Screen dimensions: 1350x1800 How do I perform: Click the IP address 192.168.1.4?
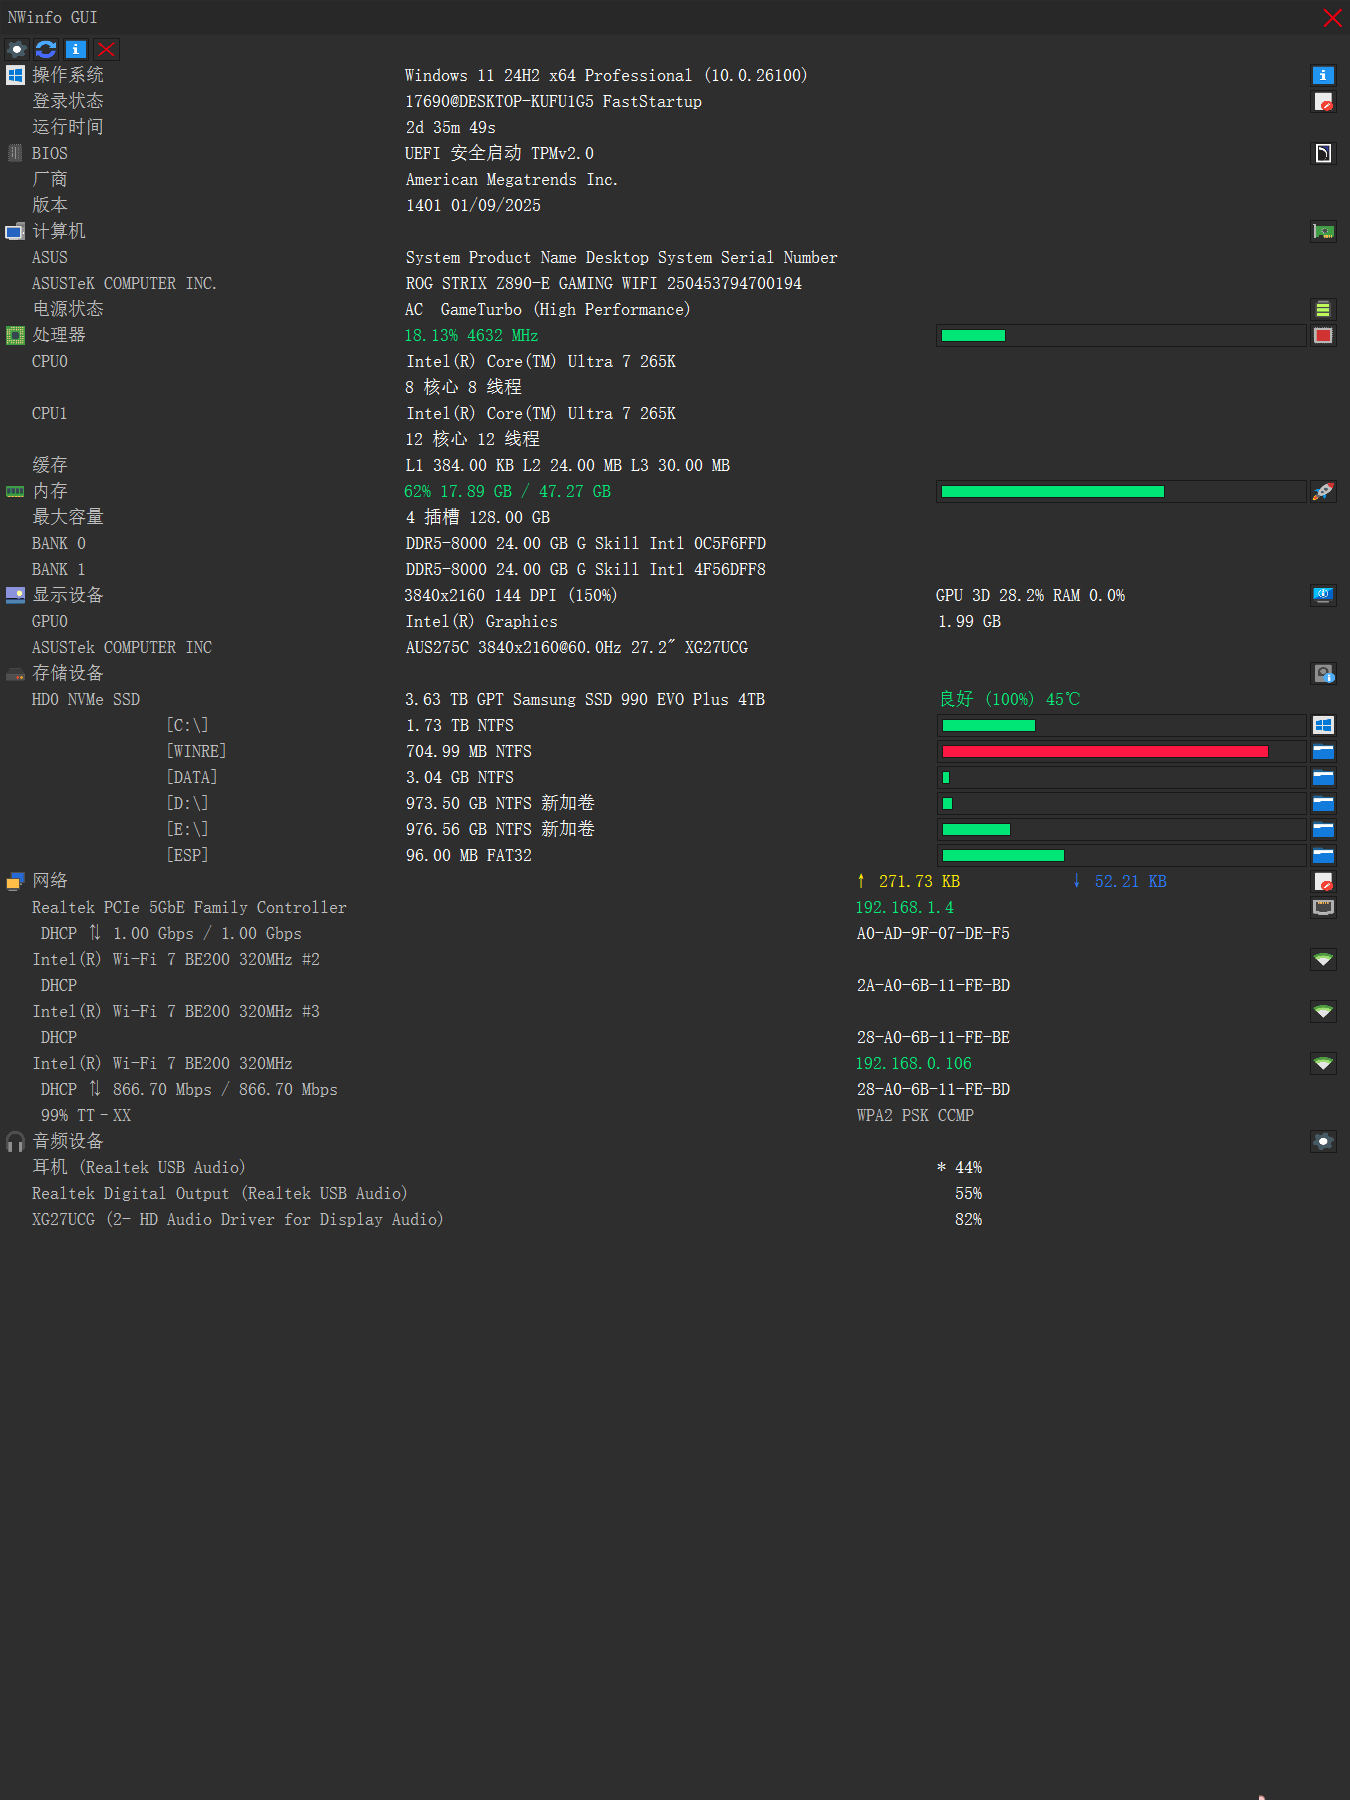click(x=905, y=907)
